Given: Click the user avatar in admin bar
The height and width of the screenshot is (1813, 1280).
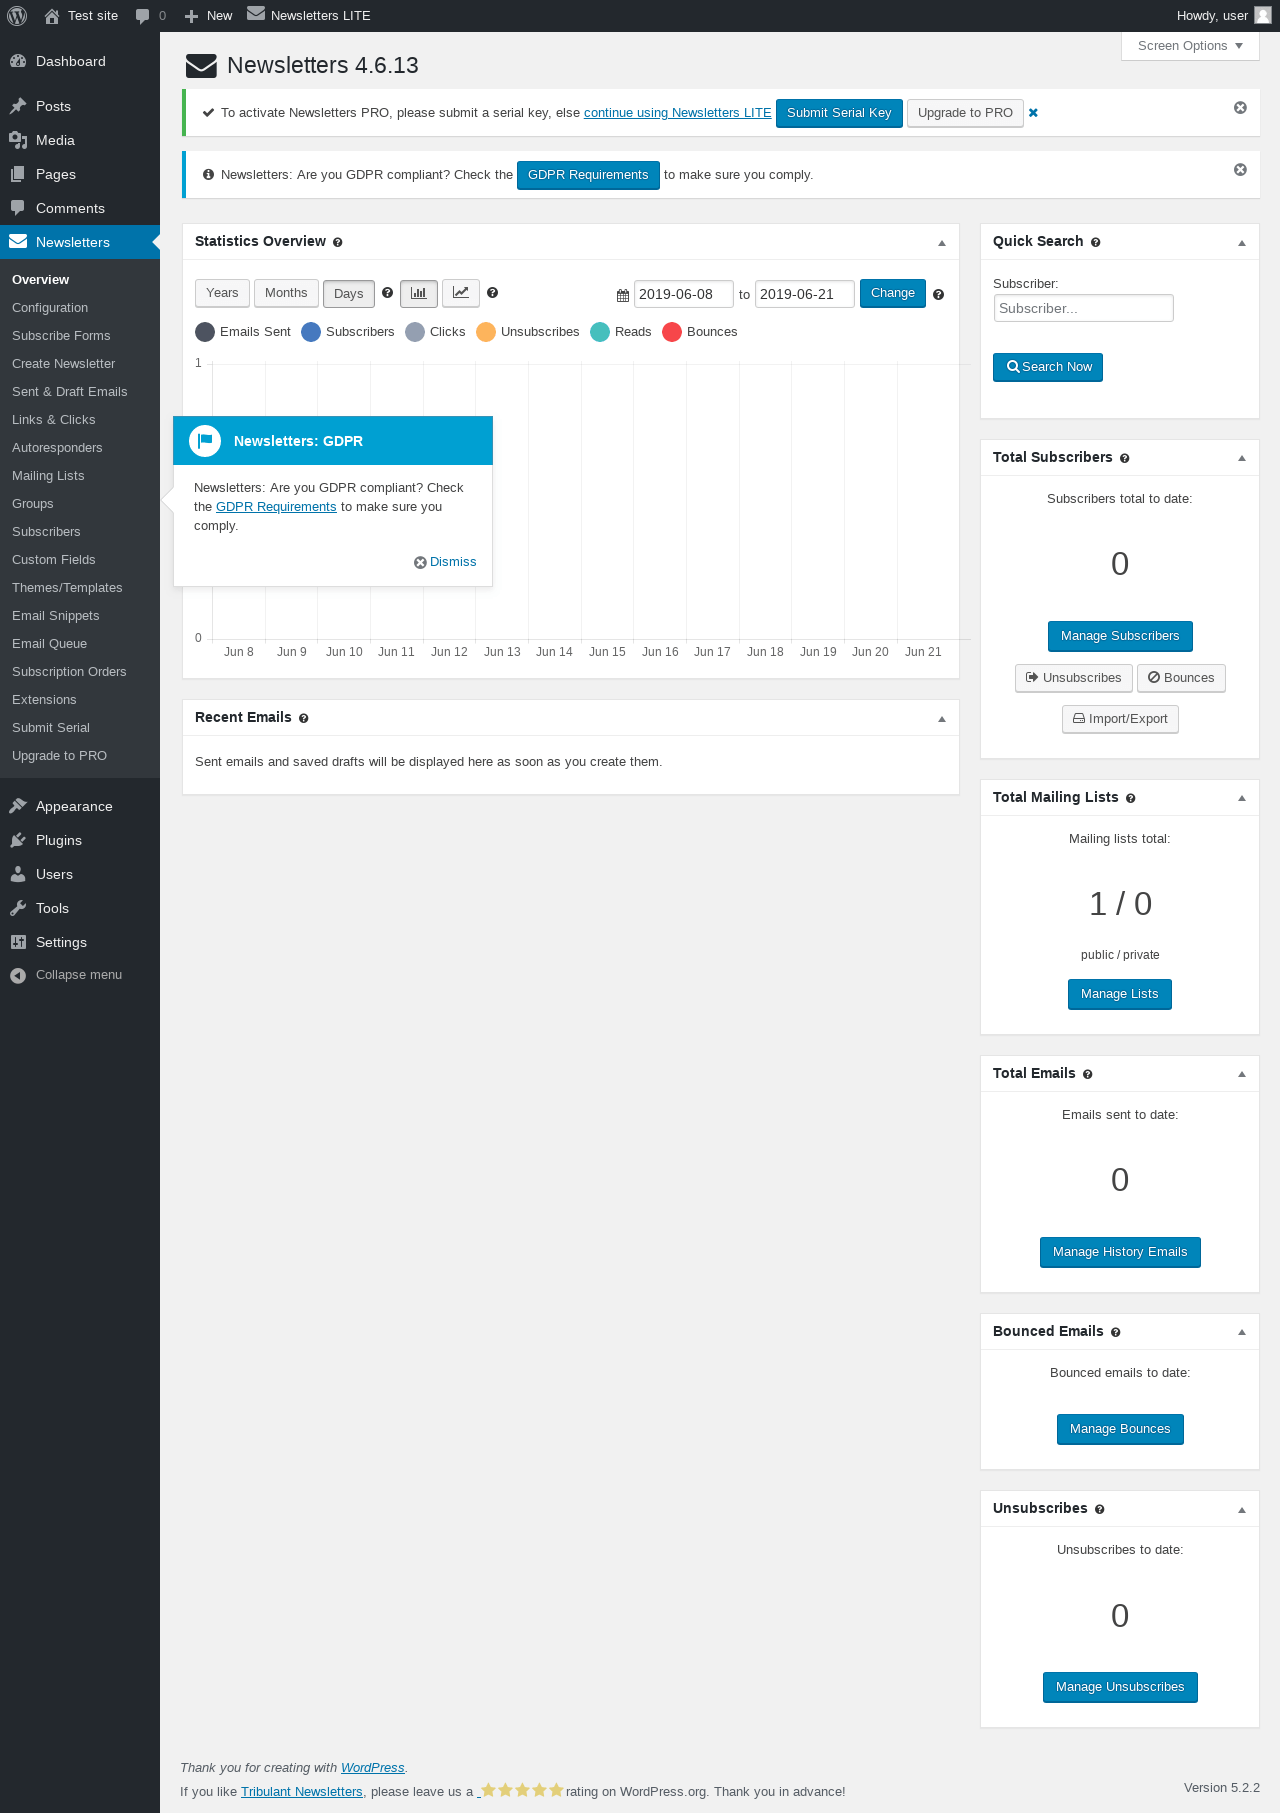Looking at the screenshot, I should [1263, 15].
